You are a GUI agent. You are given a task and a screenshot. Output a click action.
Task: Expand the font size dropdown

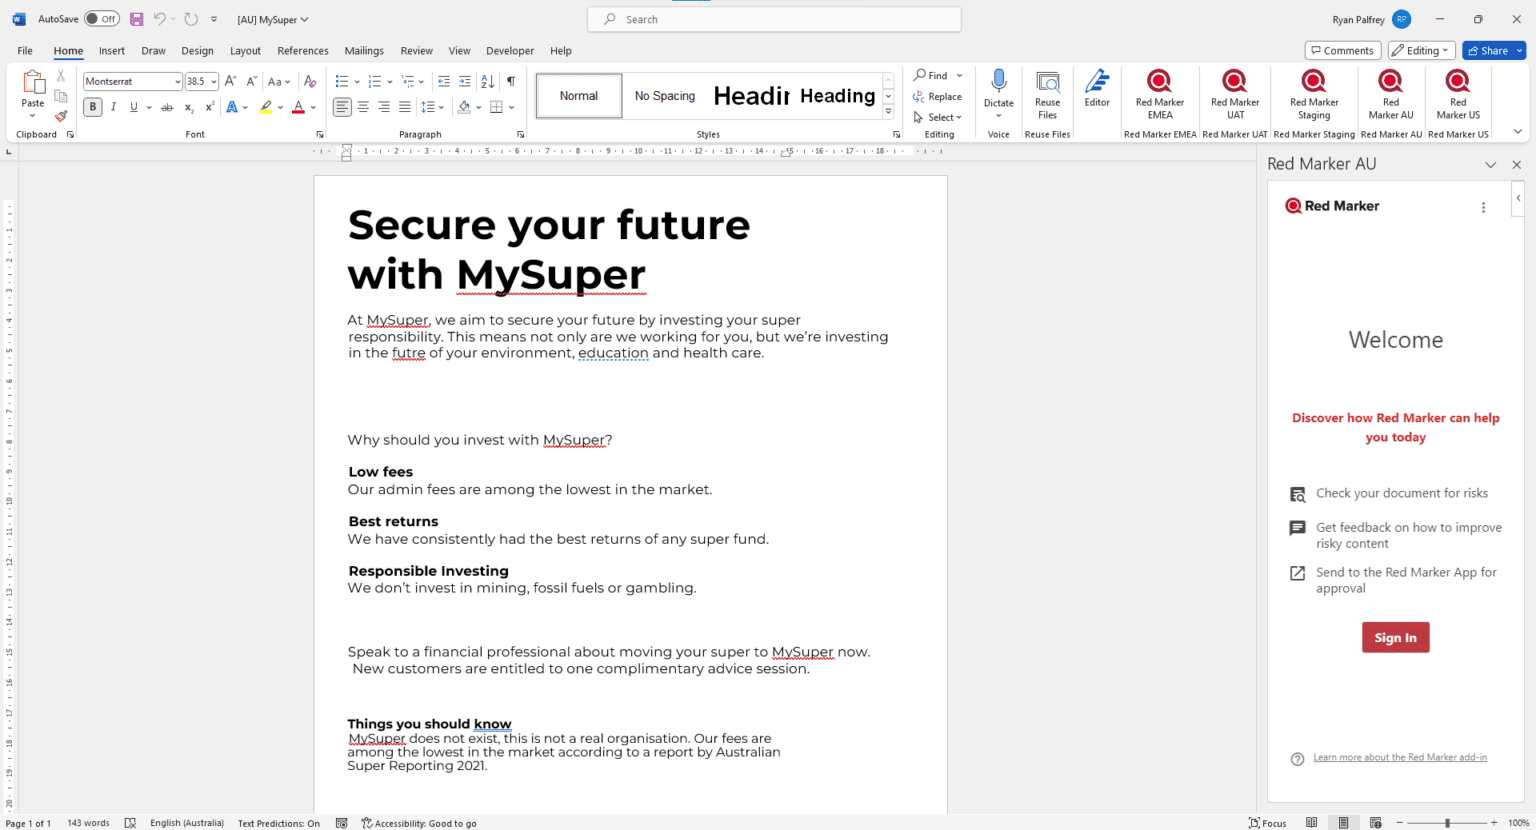pyautogui.click(x=214, y=82)
